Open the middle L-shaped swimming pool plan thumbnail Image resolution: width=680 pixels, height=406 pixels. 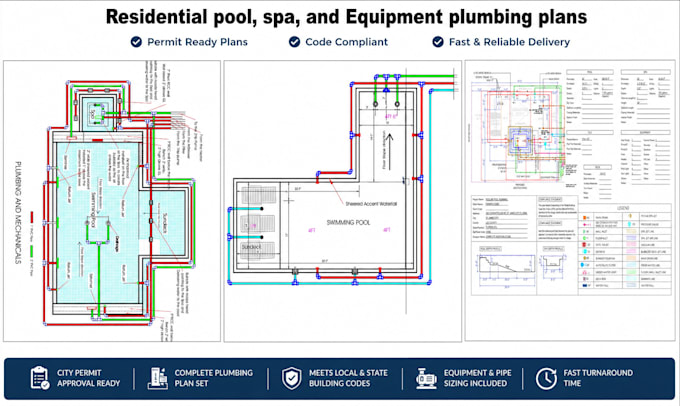343,201
